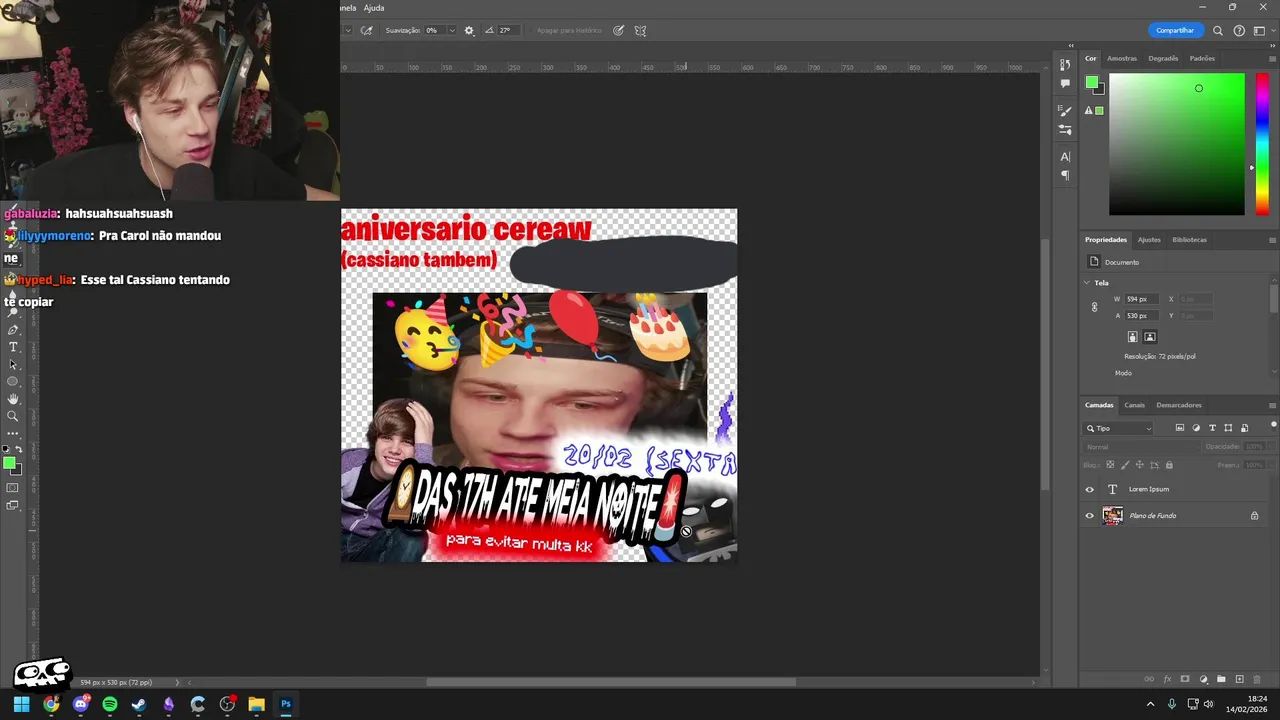This screenshot has width=1280, height=720.
Task: Open the Windows Start menu
Action: 21,704
